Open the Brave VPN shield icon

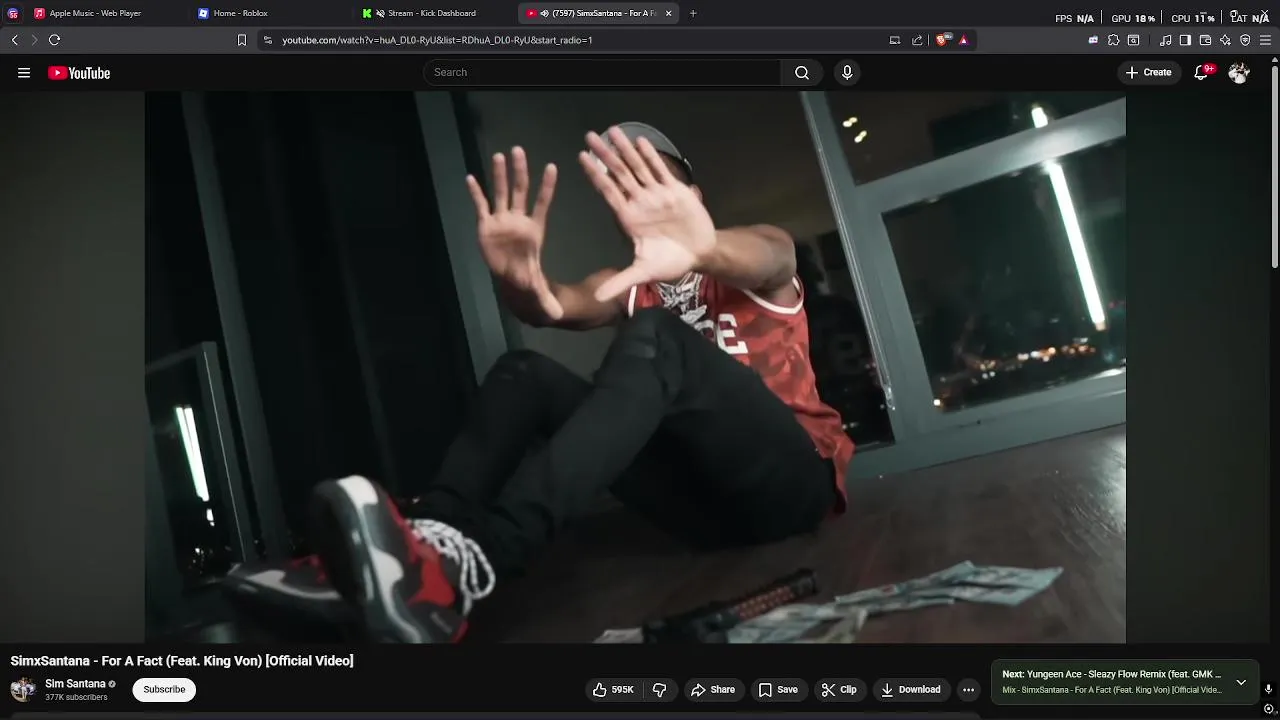click(x=1245, y=40)
